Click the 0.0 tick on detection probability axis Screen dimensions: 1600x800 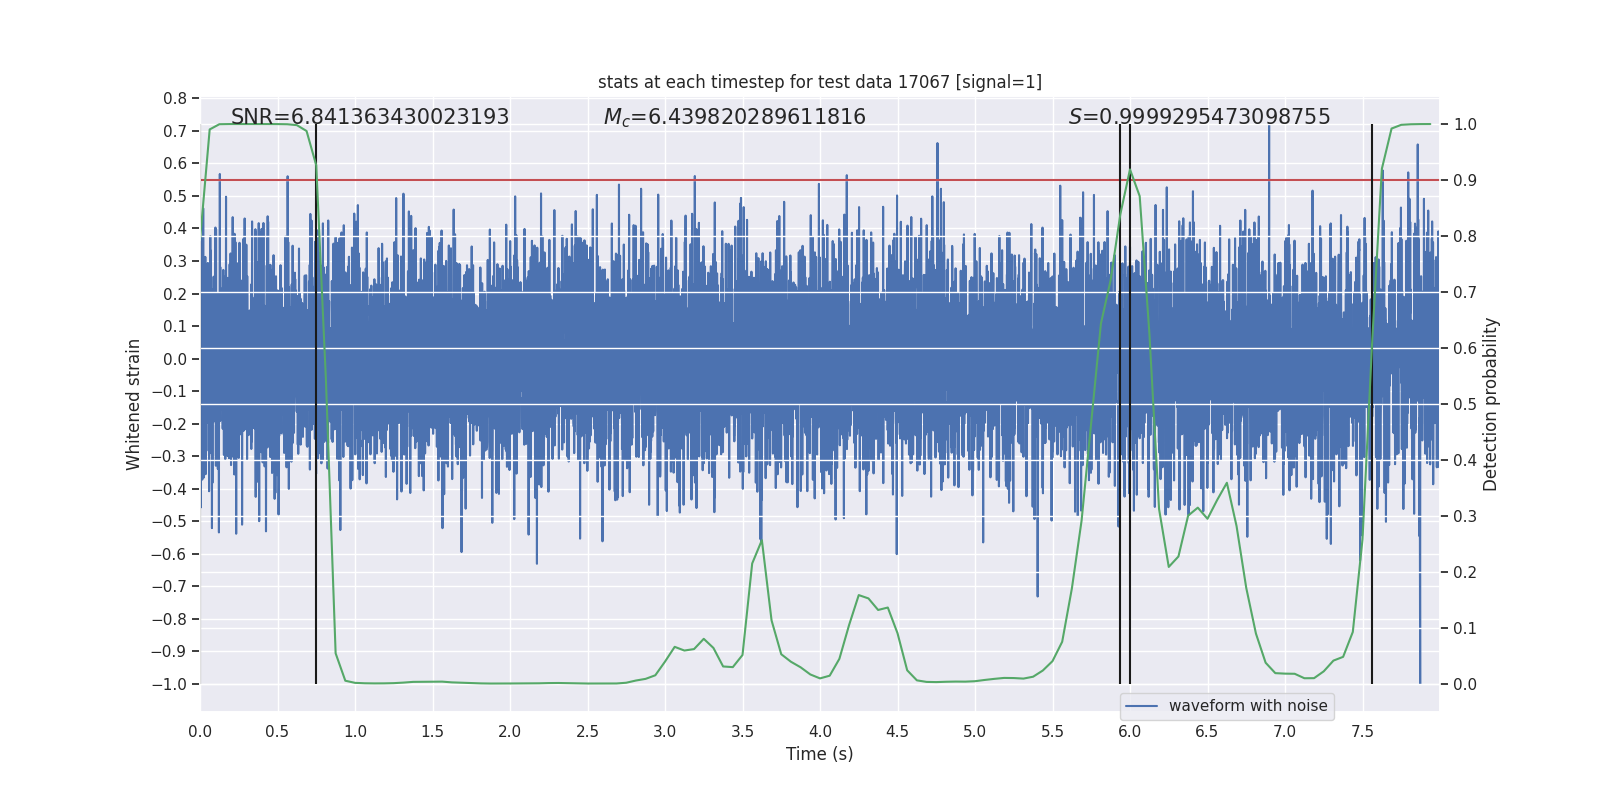[x=1465, y=685]
